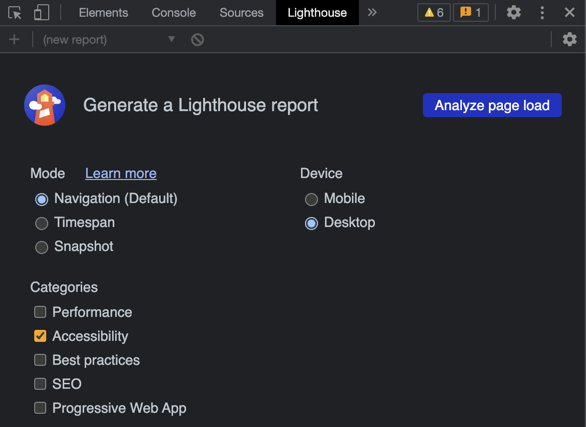Select Timespan mode radio button

coord(41,223)
